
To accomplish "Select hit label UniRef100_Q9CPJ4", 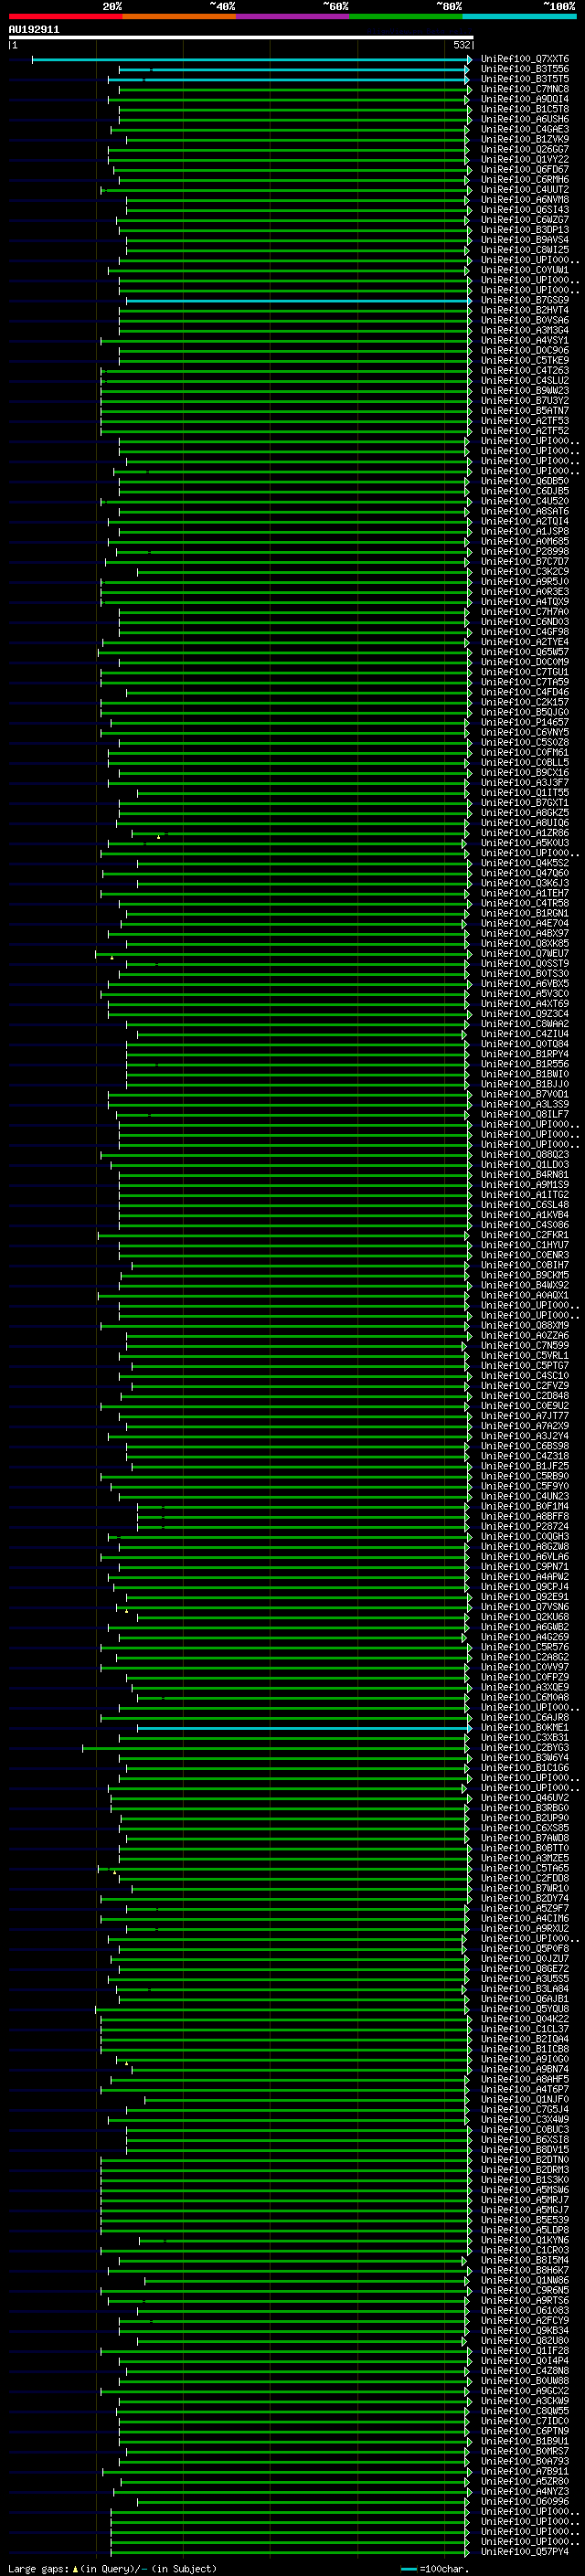I will point(525,1587).
